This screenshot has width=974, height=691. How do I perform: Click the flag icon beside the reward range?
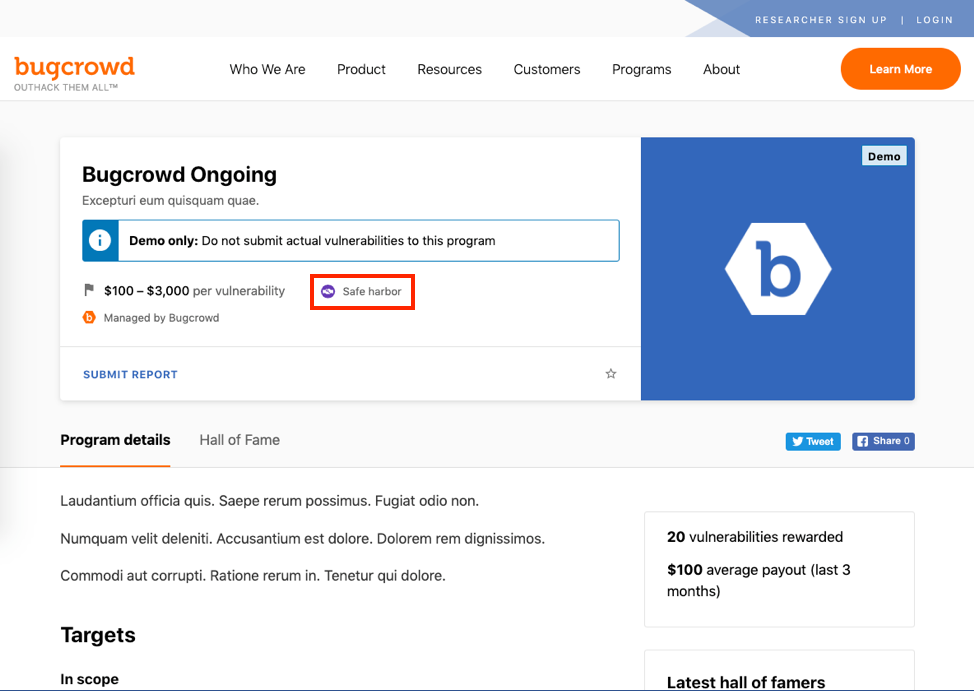tap(89, 290)
